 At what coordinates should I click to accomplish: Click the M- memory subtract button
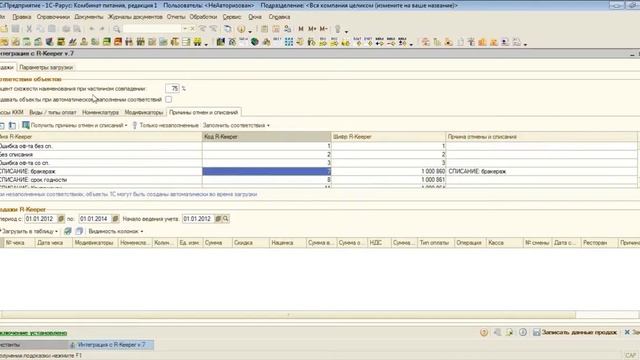click(324, 29)
